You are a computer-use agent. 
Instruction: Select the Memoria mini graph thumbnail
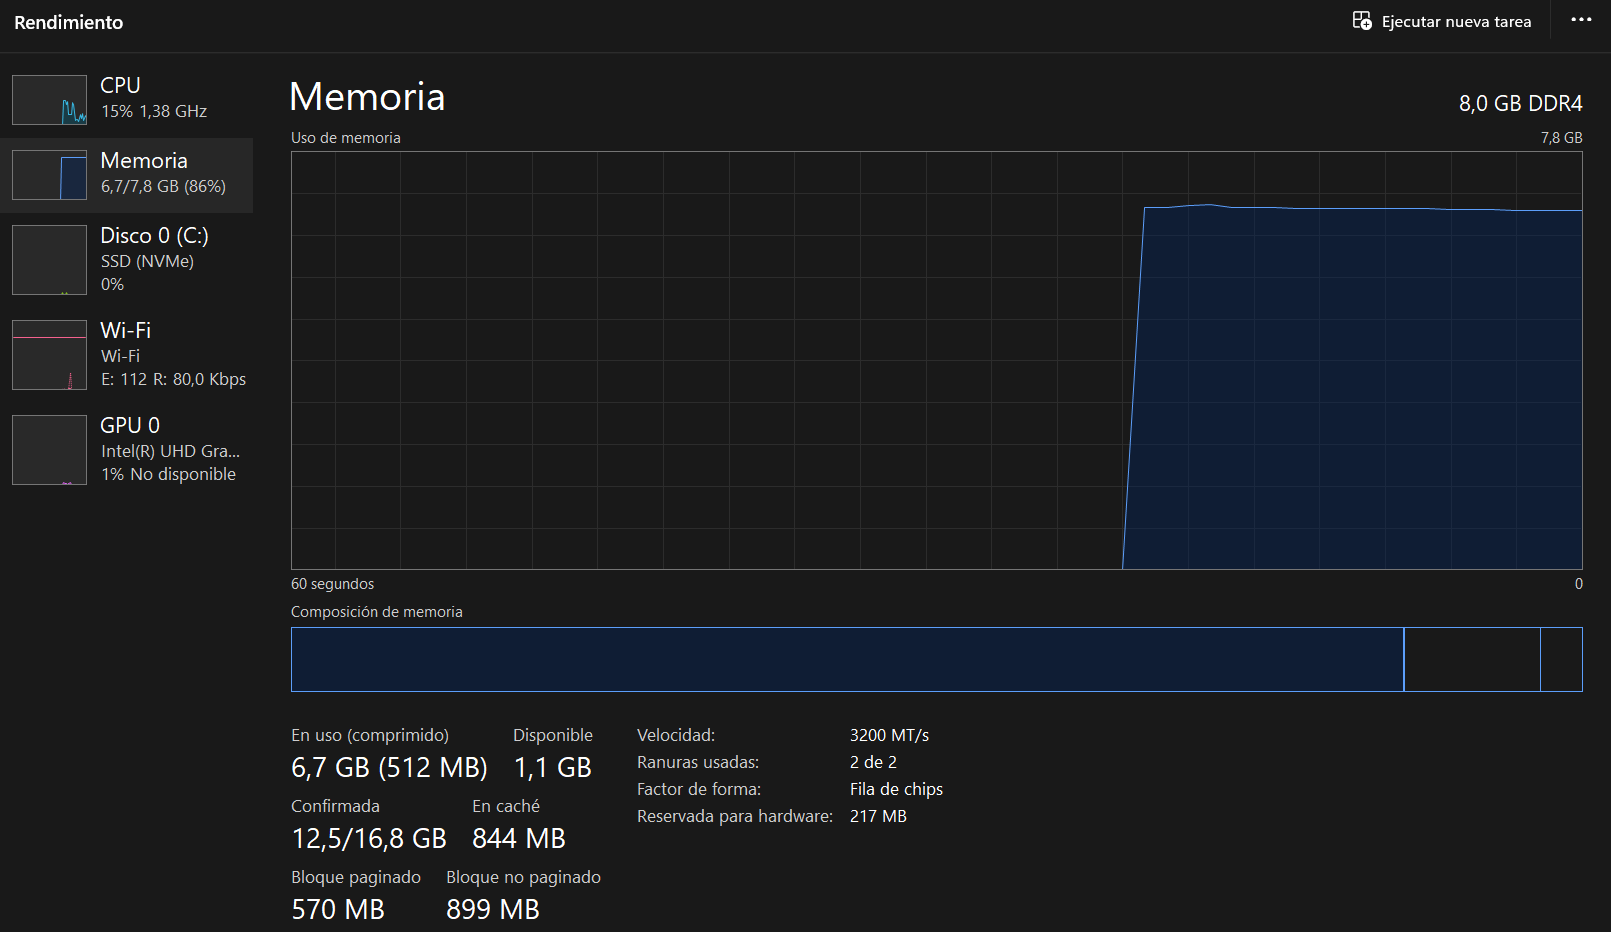click(49, 175)
